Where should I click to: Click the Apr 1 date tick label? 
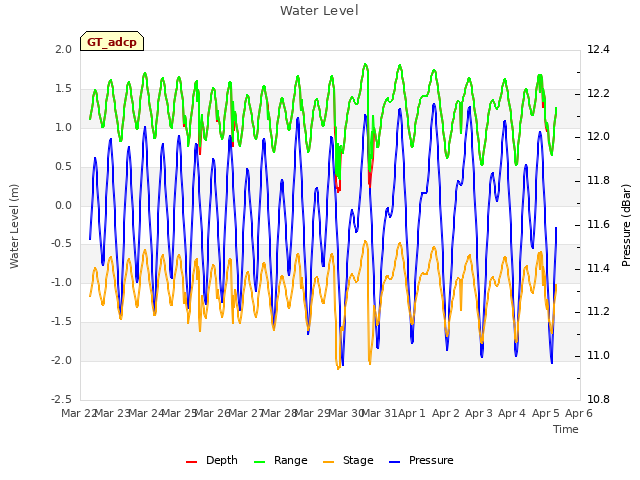[x=412, y=413]
